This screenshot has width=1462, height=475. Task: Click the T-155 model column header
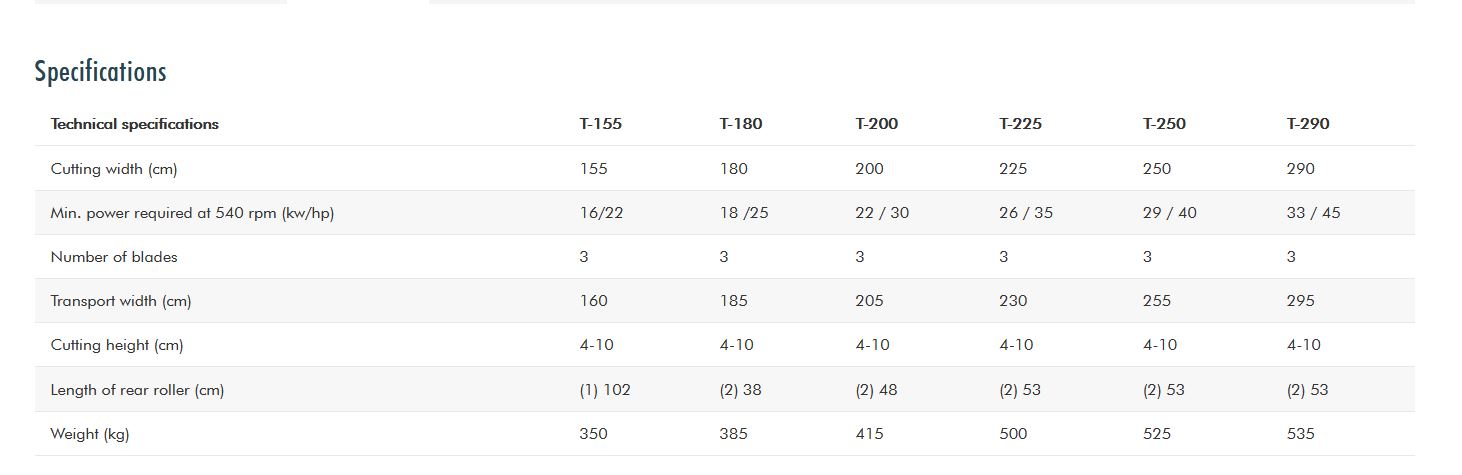[x=600, y=124]
